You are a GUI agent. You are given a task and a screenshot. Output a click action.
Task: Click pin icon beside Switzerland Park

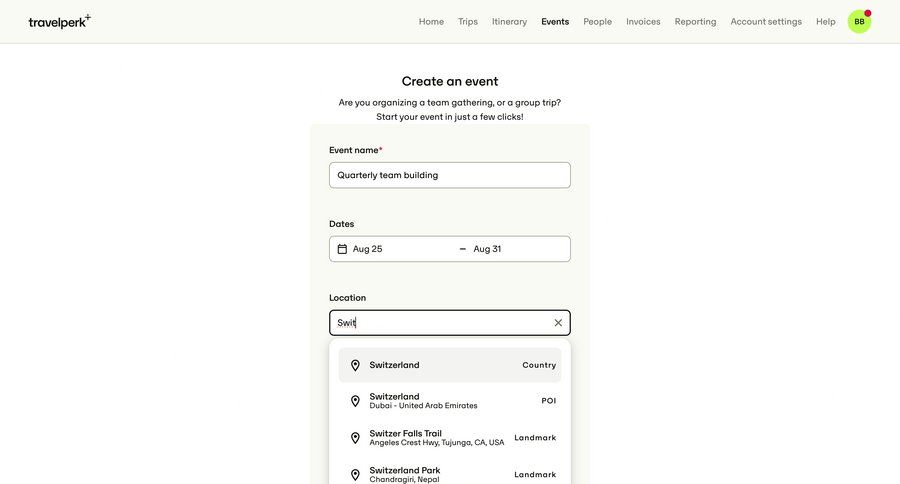(355, 474)
